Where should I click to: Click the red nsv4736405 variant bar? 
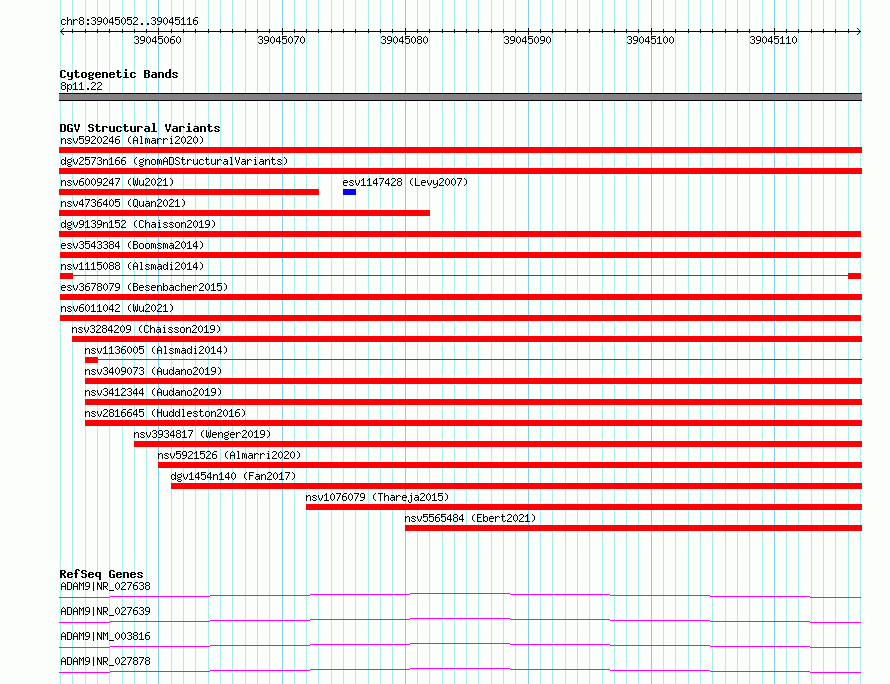(245, 213)
